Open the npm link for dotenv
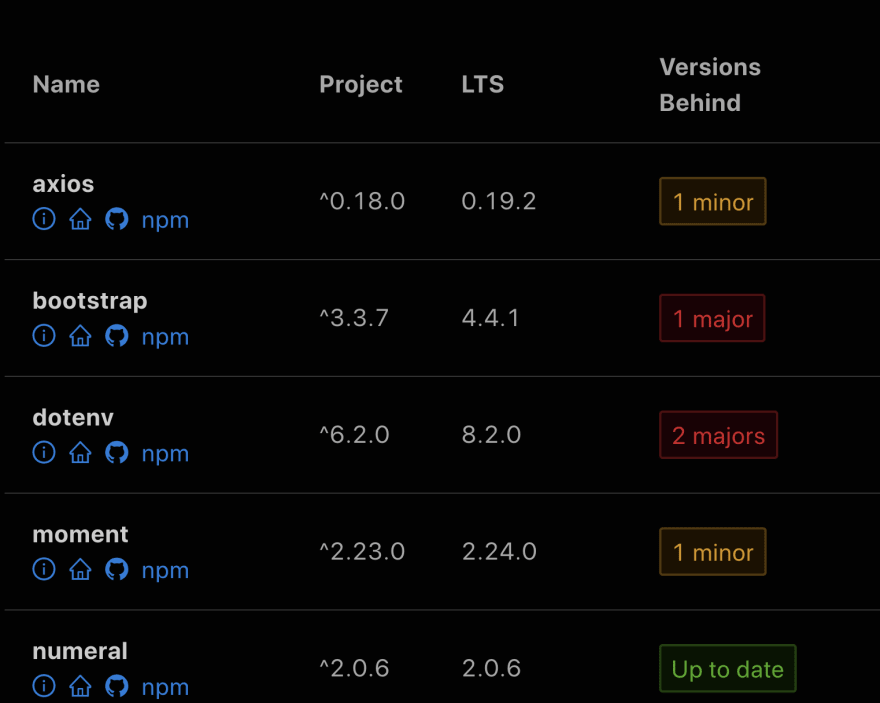880x703 pixels. [x=165, y=453]
